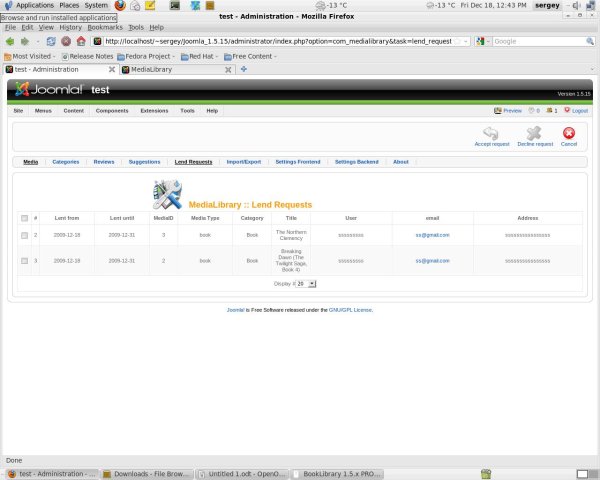Click the red Cancel toolbar icon
Viewport: 600px width, 480px height.
pyautogui.click(x=569, y=133)
